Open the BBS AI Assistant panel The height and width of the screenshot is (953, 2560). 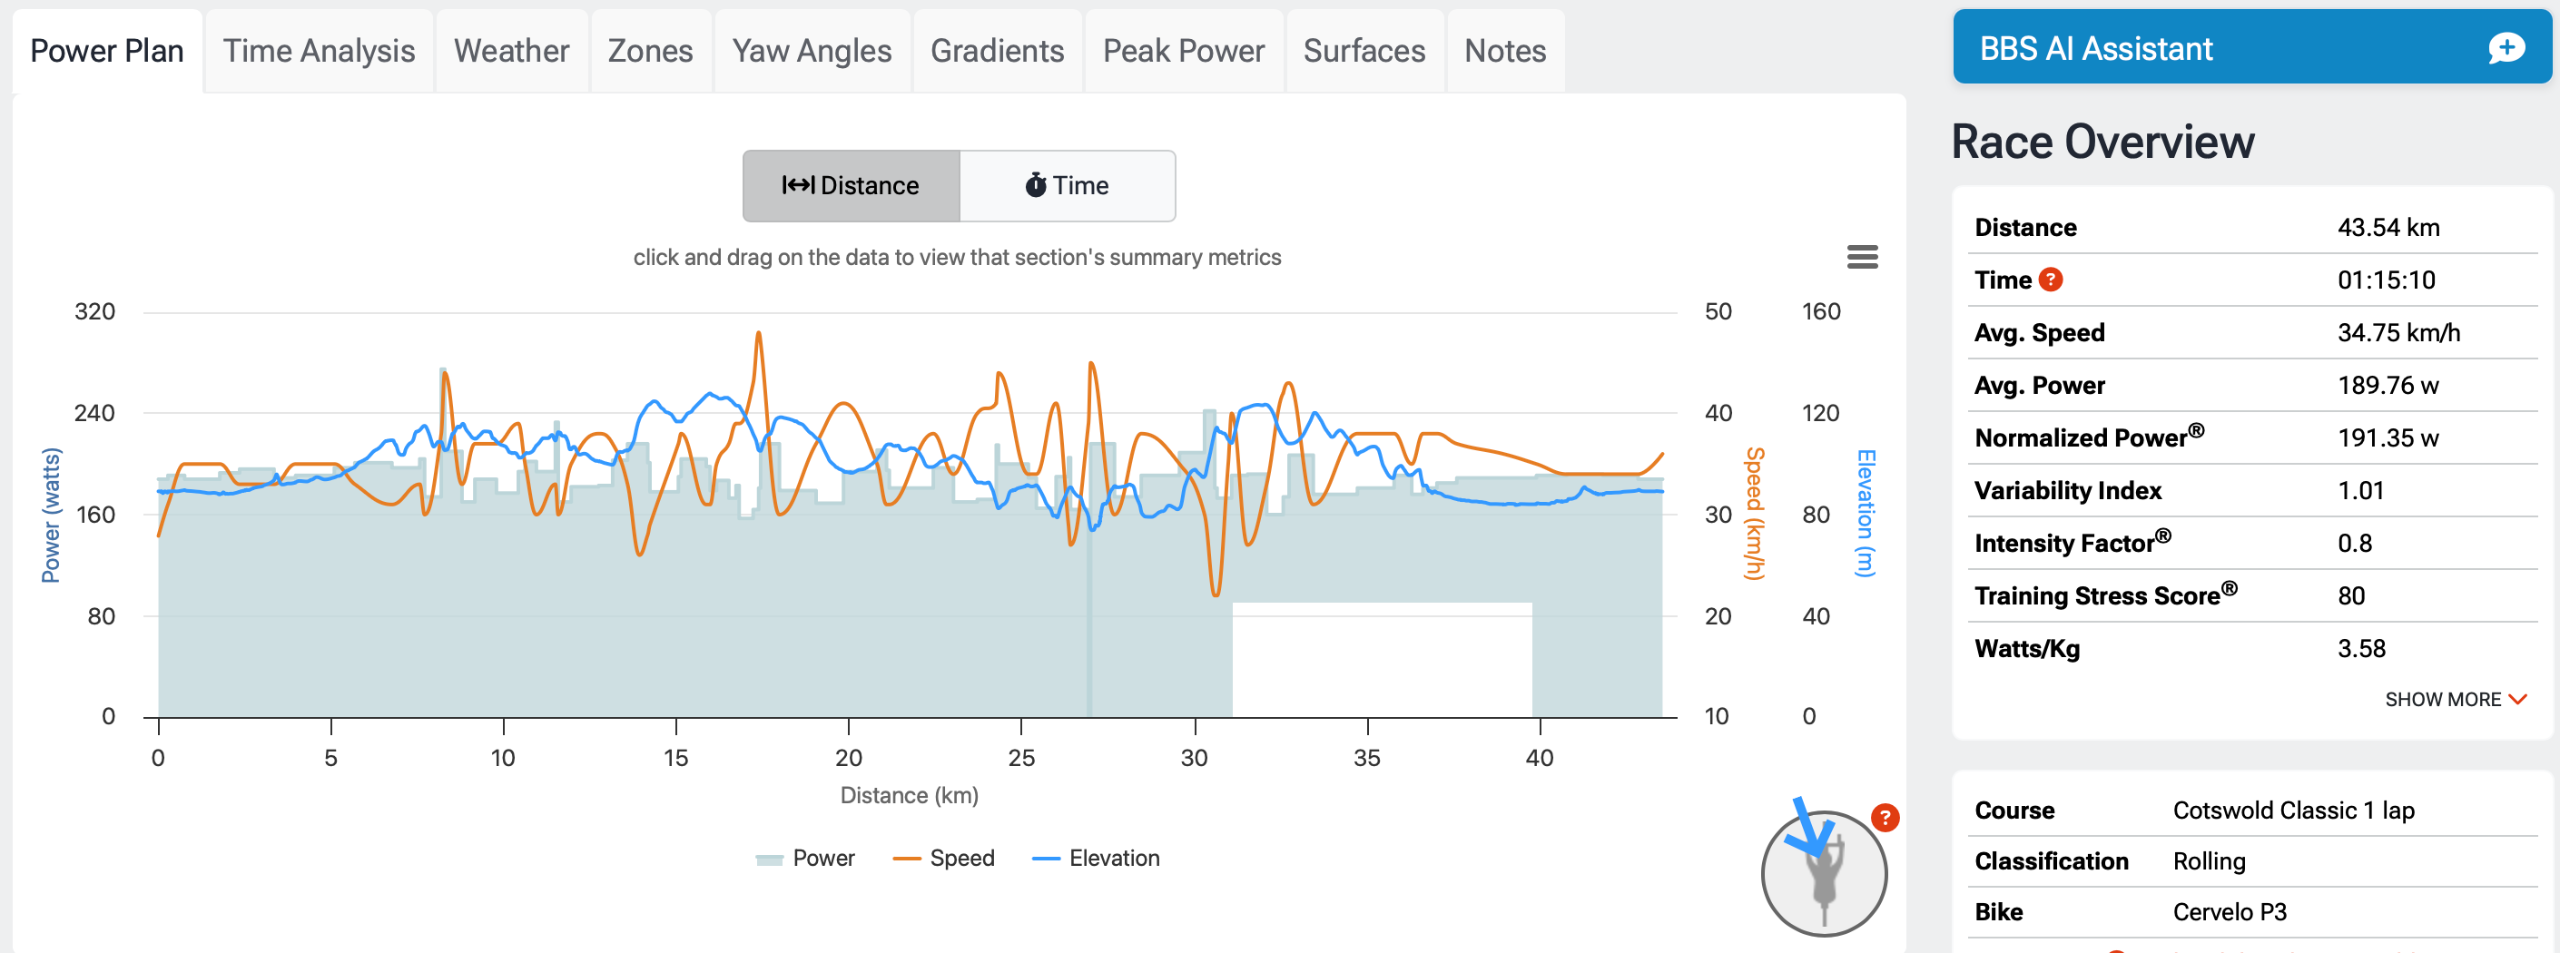[x=2096, y=48]
